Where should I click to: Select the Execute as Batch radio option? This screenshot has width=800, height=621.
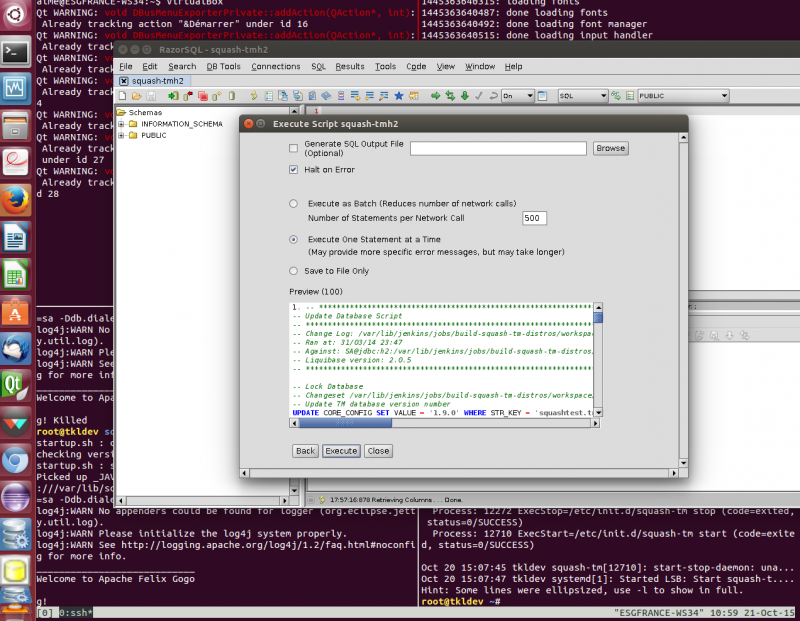[293, 204]
